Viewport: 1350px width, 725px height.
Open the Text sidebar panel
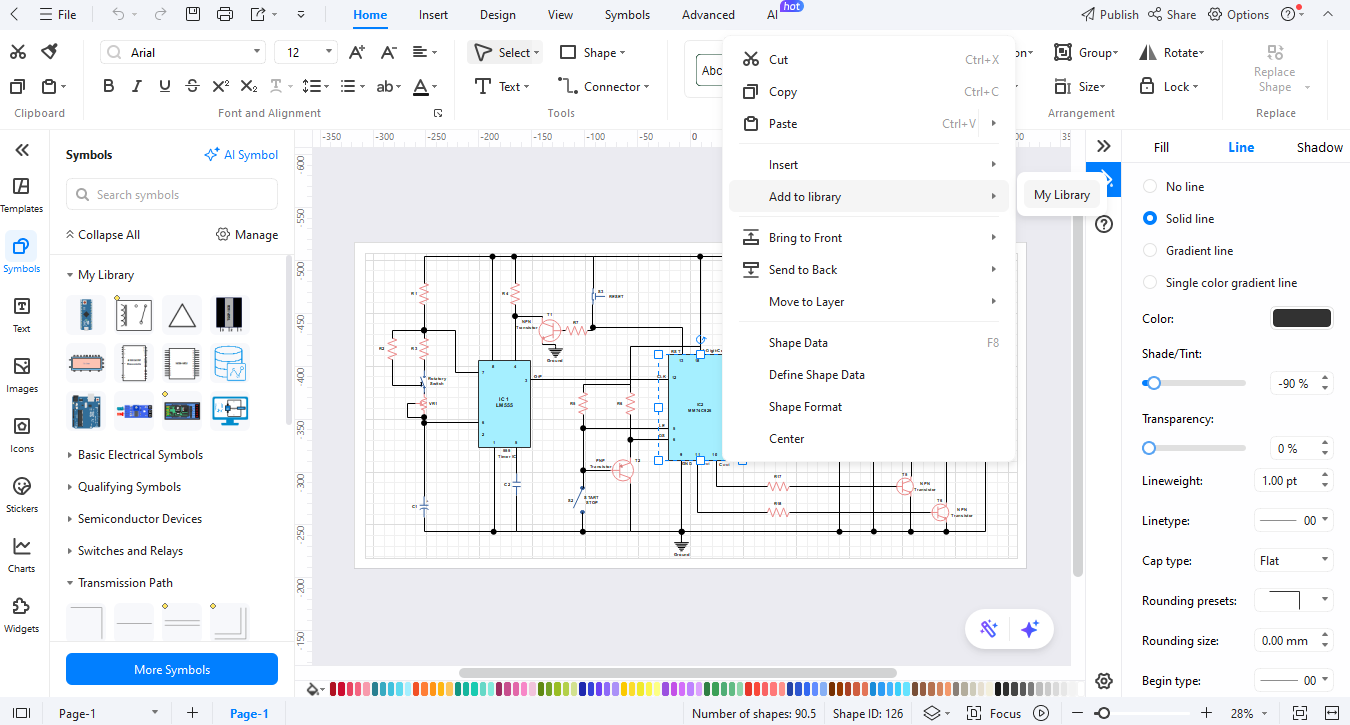21,315
